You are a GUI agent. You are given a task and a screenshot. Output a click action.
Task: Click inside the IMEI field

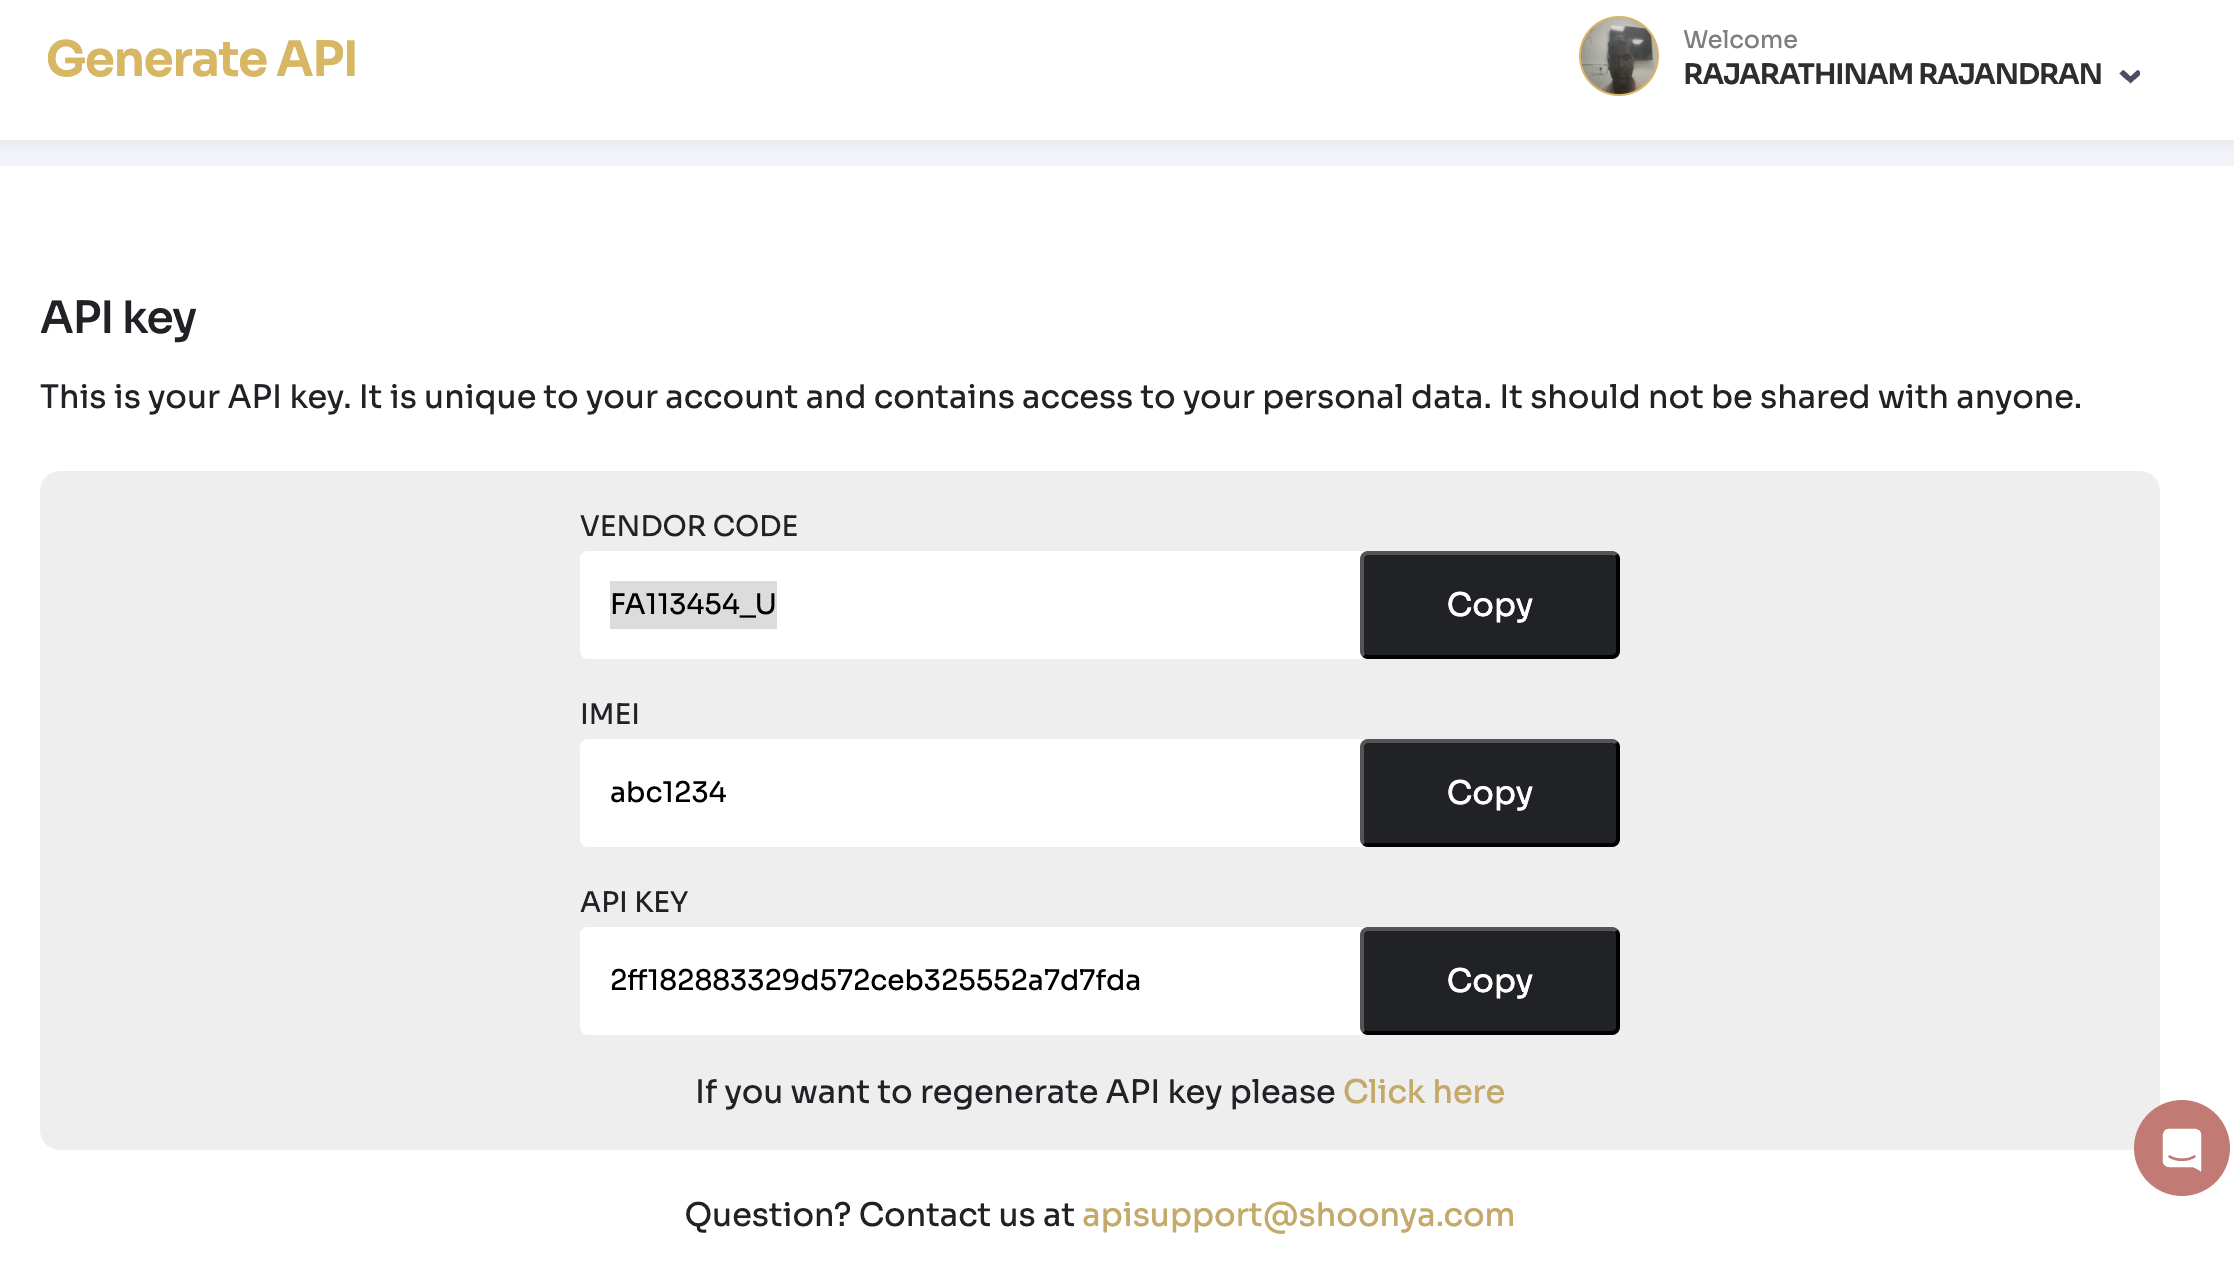point(970,793)
